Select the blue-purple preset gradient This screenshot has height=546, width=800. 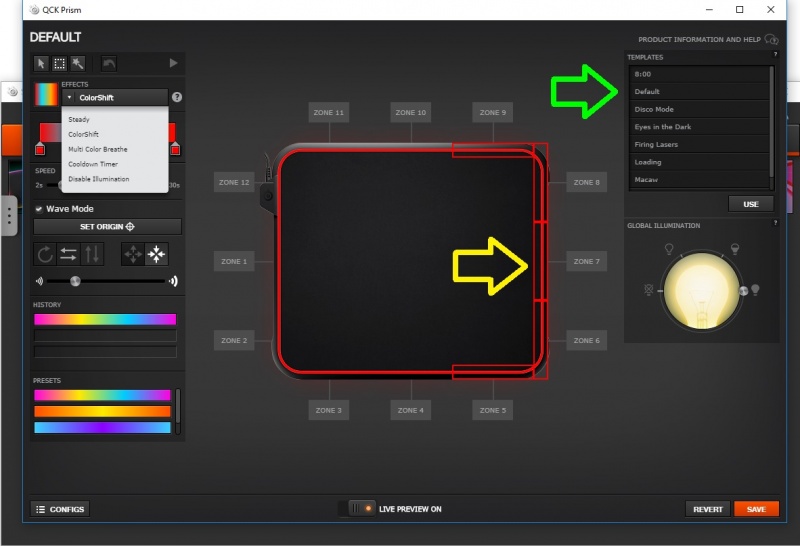[x=102, y=428]
